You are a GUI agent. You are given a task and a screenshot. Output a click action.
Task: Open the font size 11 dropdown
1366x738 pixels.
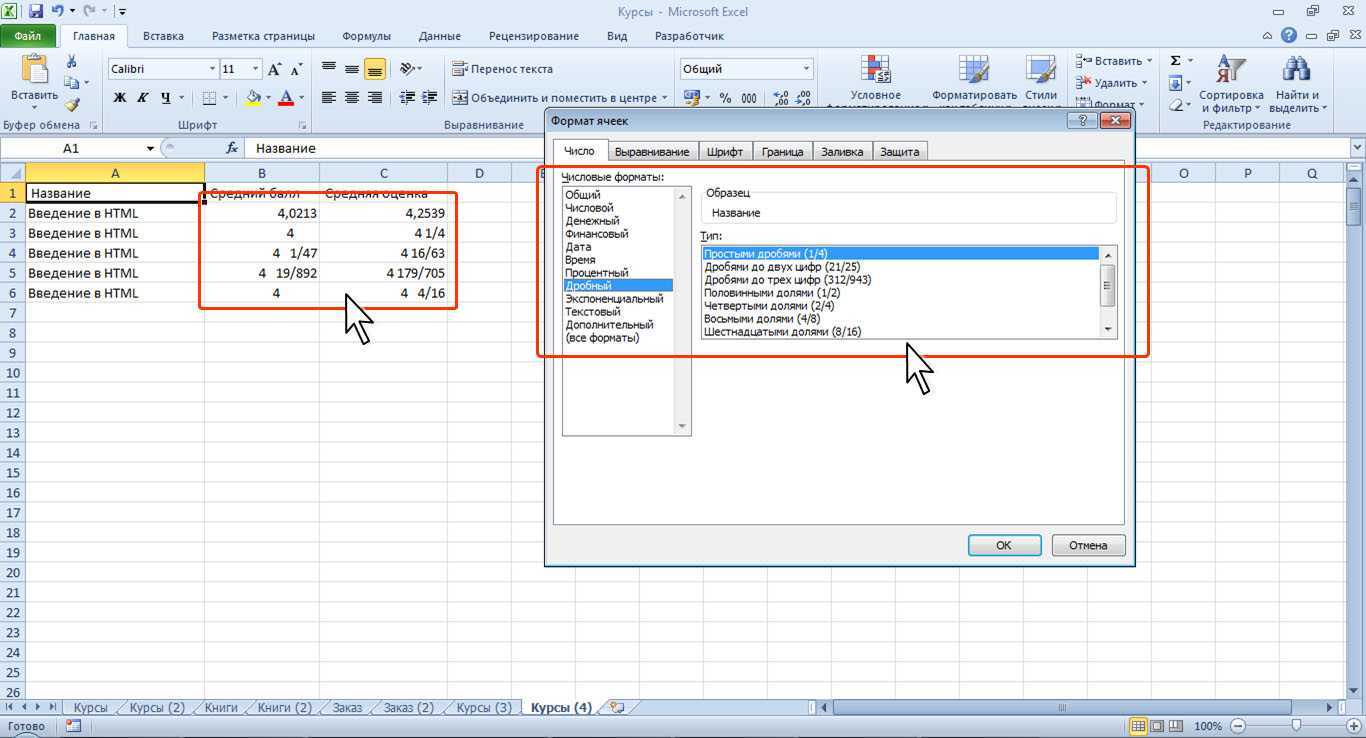tap(256, 69)
